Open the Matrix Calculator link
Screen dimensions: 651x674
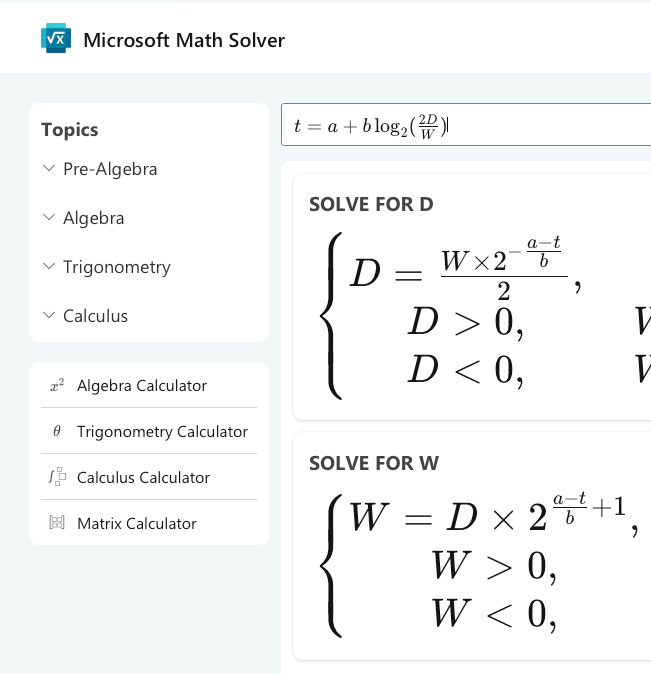[149, 523]
